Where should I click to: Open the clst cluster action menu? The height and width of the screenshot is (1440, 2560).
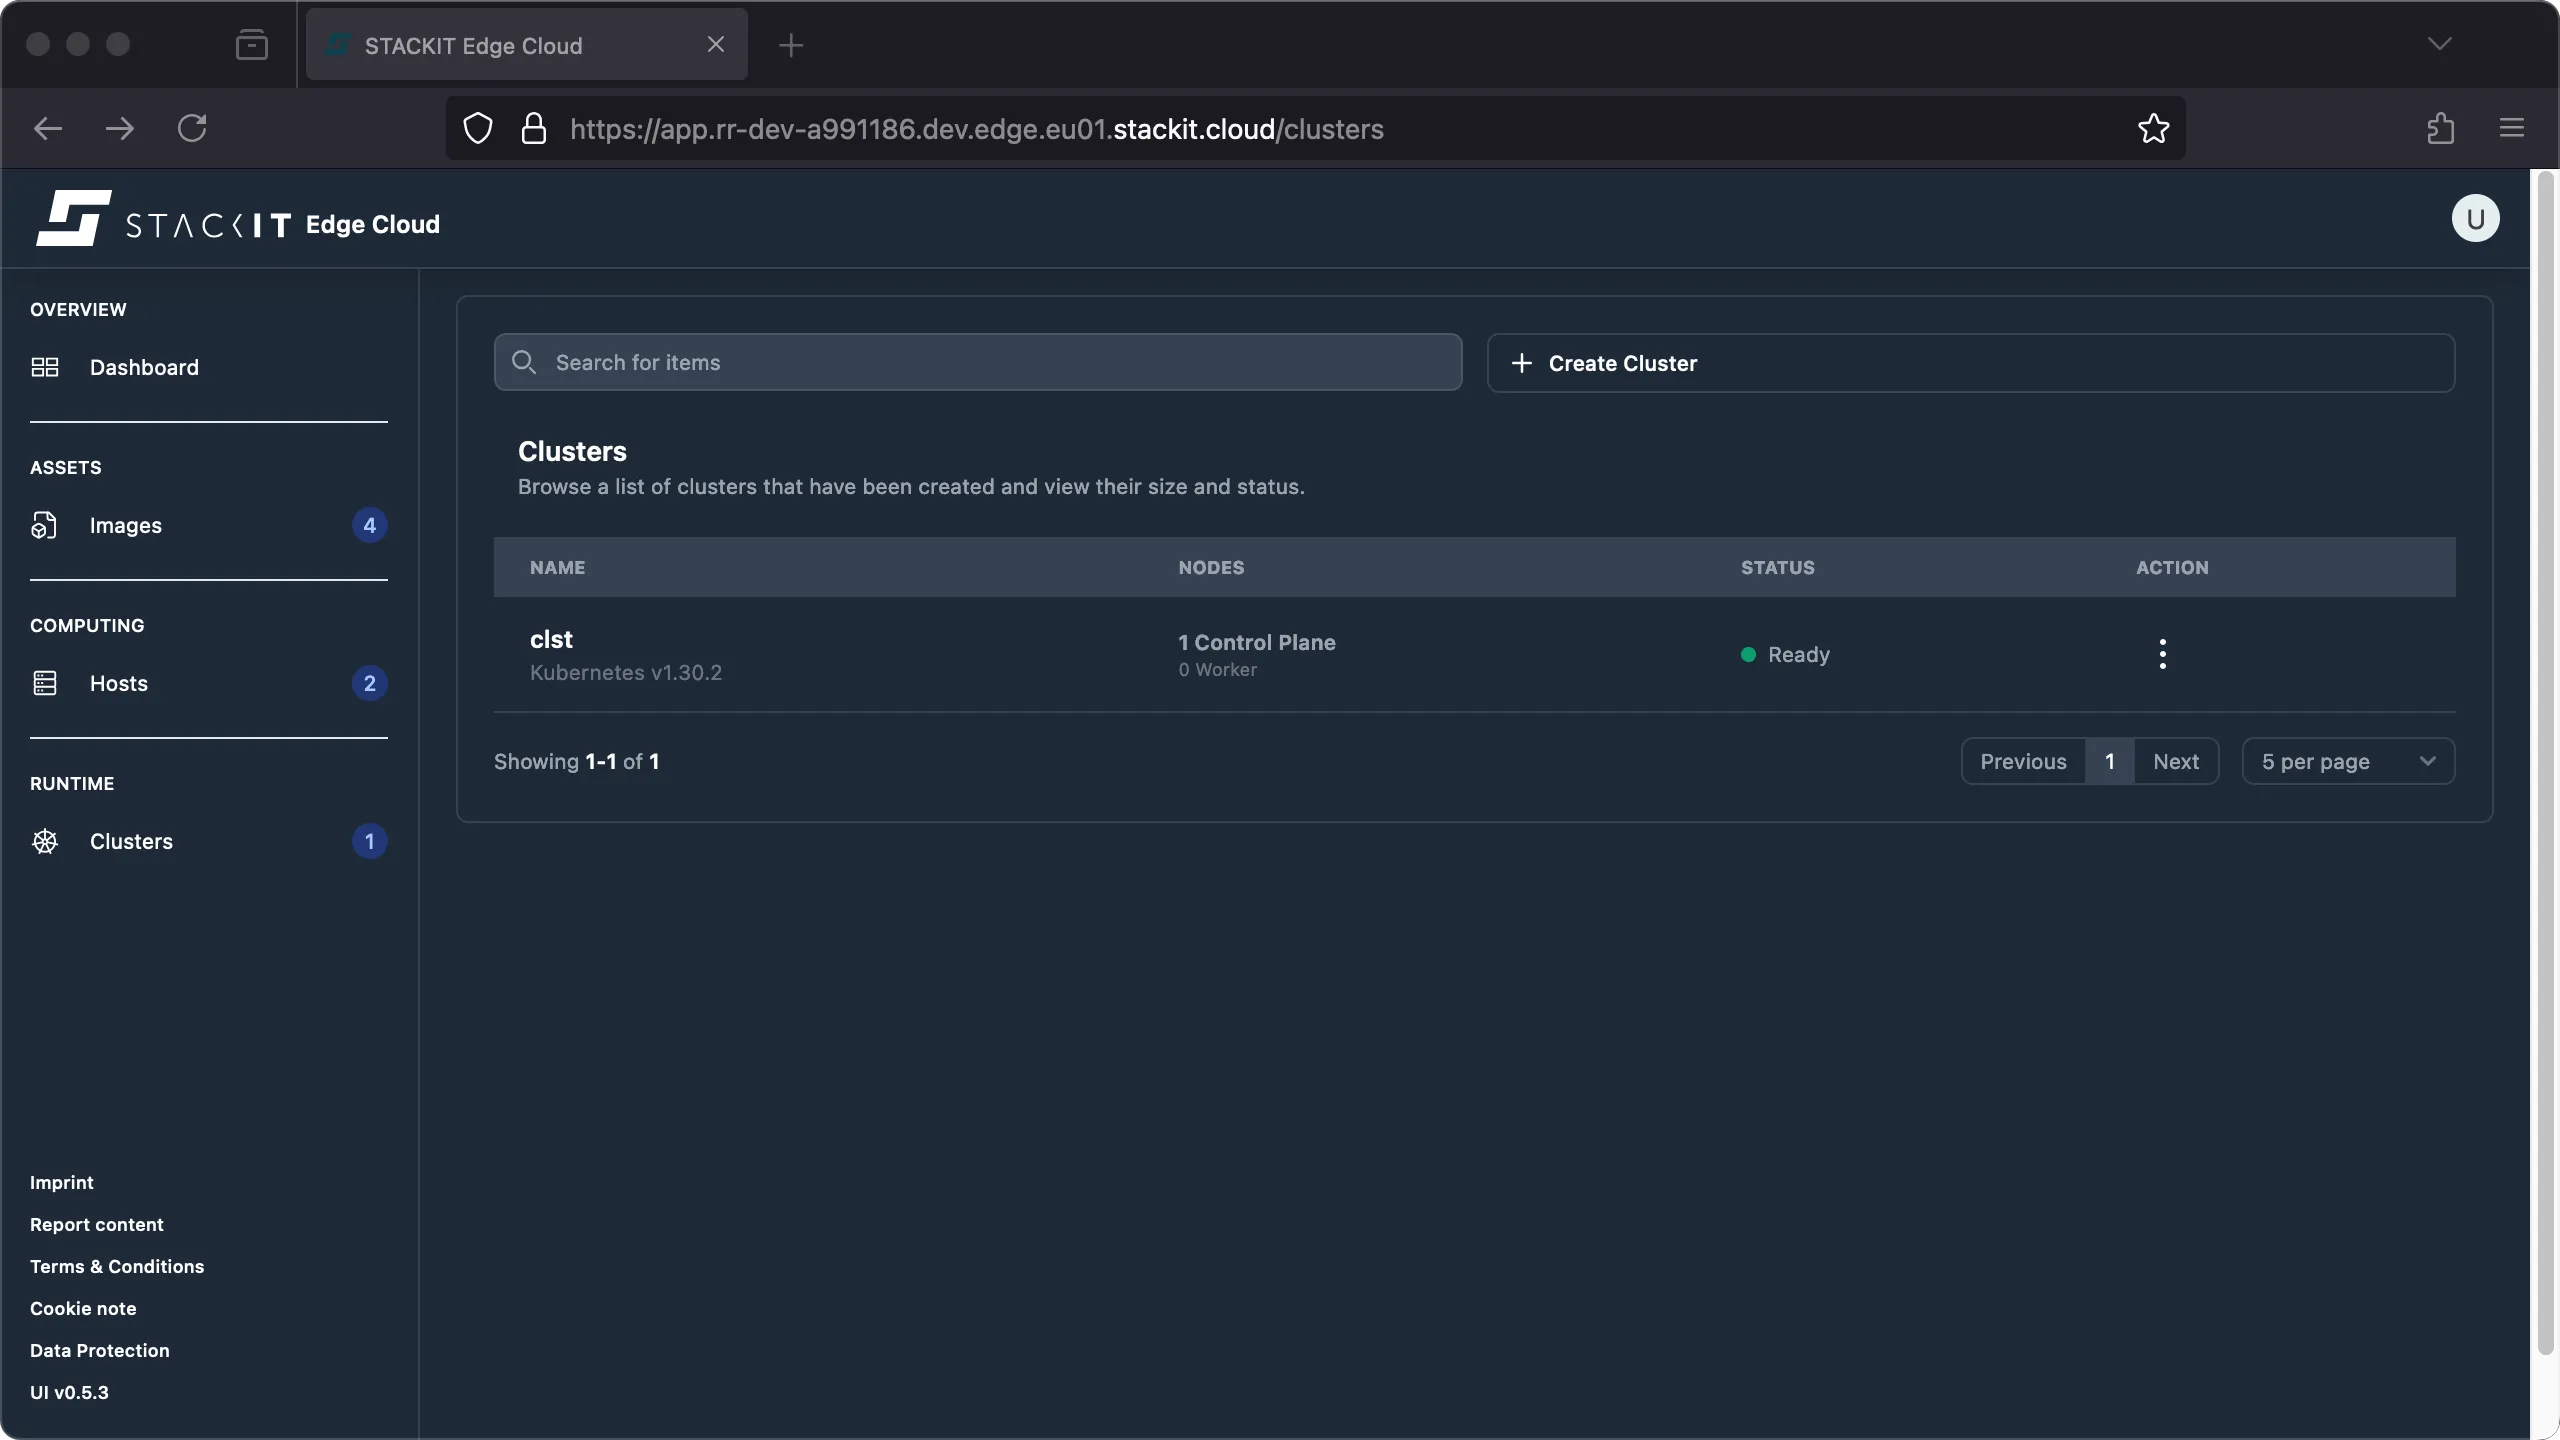(x=2162, y=653)
